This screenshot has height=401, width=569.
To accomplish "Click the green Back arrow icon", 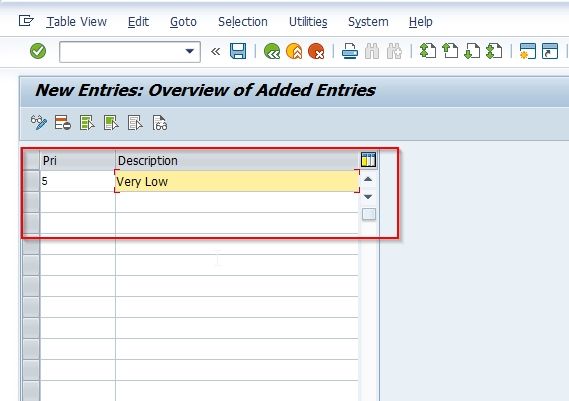I will pos(272,51).
